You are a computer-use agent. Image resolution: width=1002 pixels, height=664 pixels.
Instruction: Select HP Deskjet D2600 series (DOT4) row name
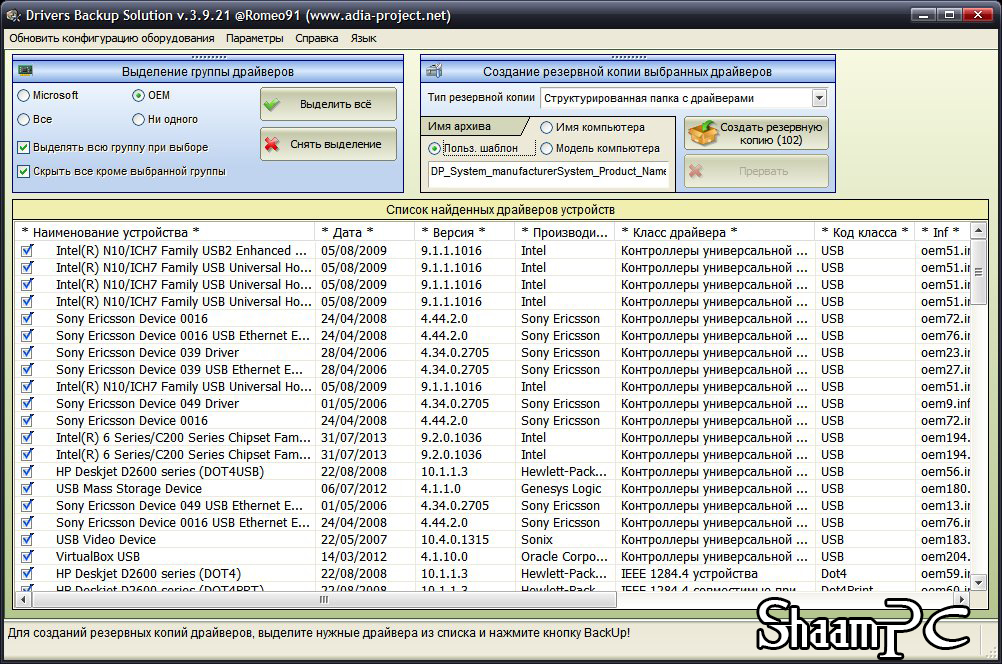pyautogui.click(x=148, y=574)
